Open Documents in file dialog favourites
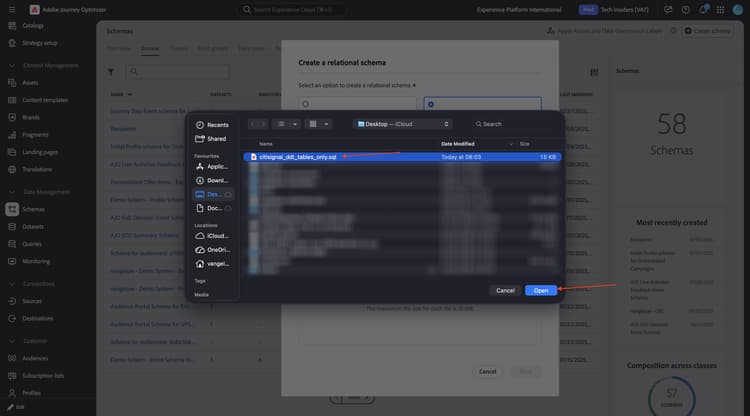750x416 pixels. point(212,208)
